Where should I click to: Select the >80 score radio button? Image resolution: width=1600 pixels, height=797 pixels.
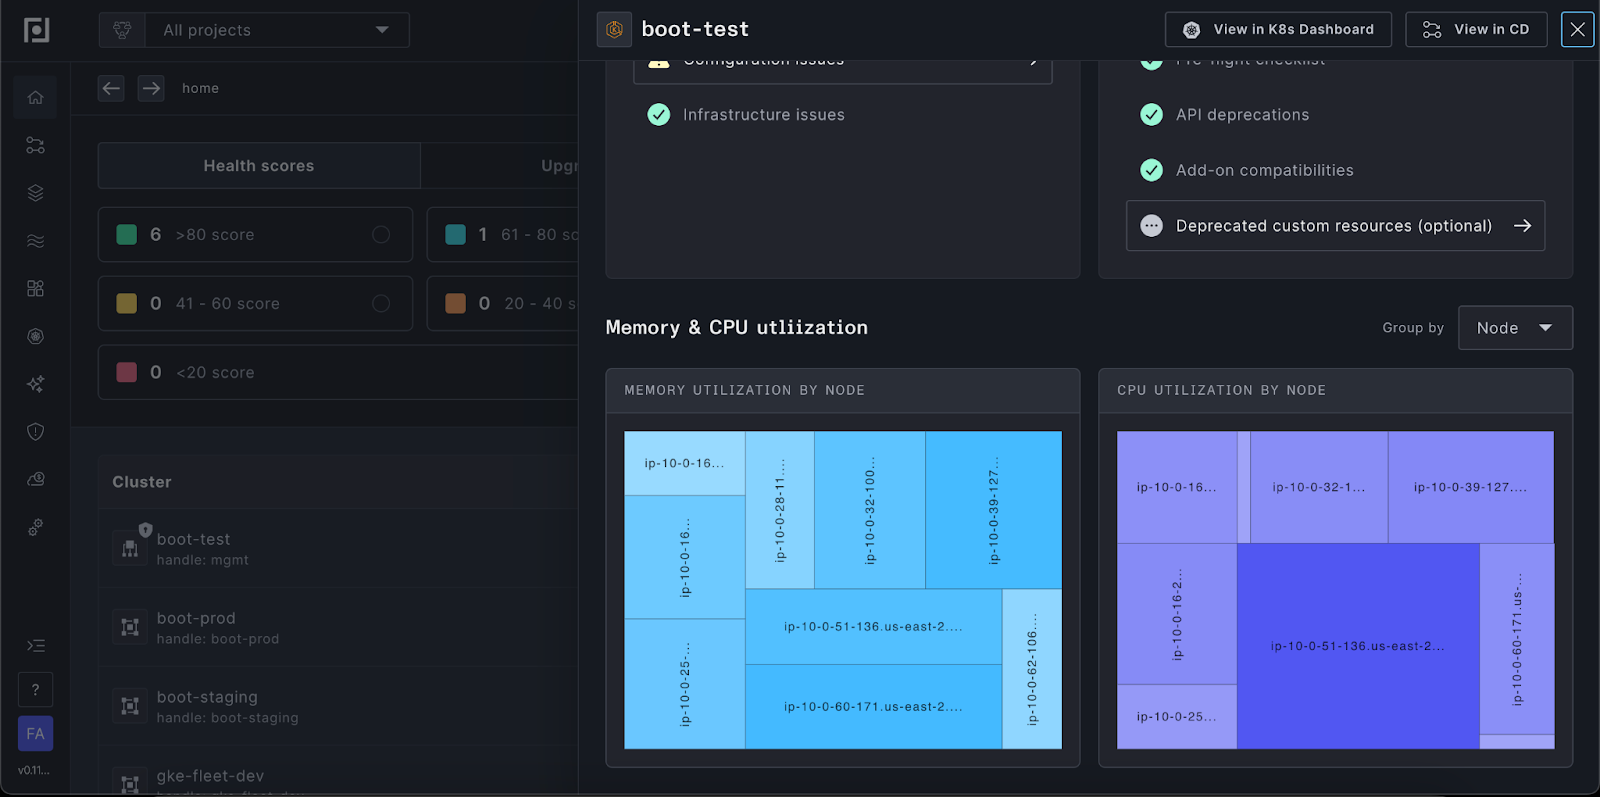pyautogui.click(x=381, y=234)
